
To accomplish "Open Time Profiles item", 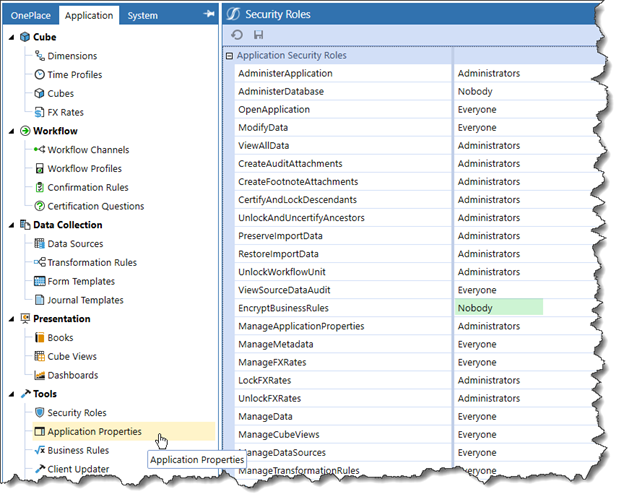I will pos(74,75).
